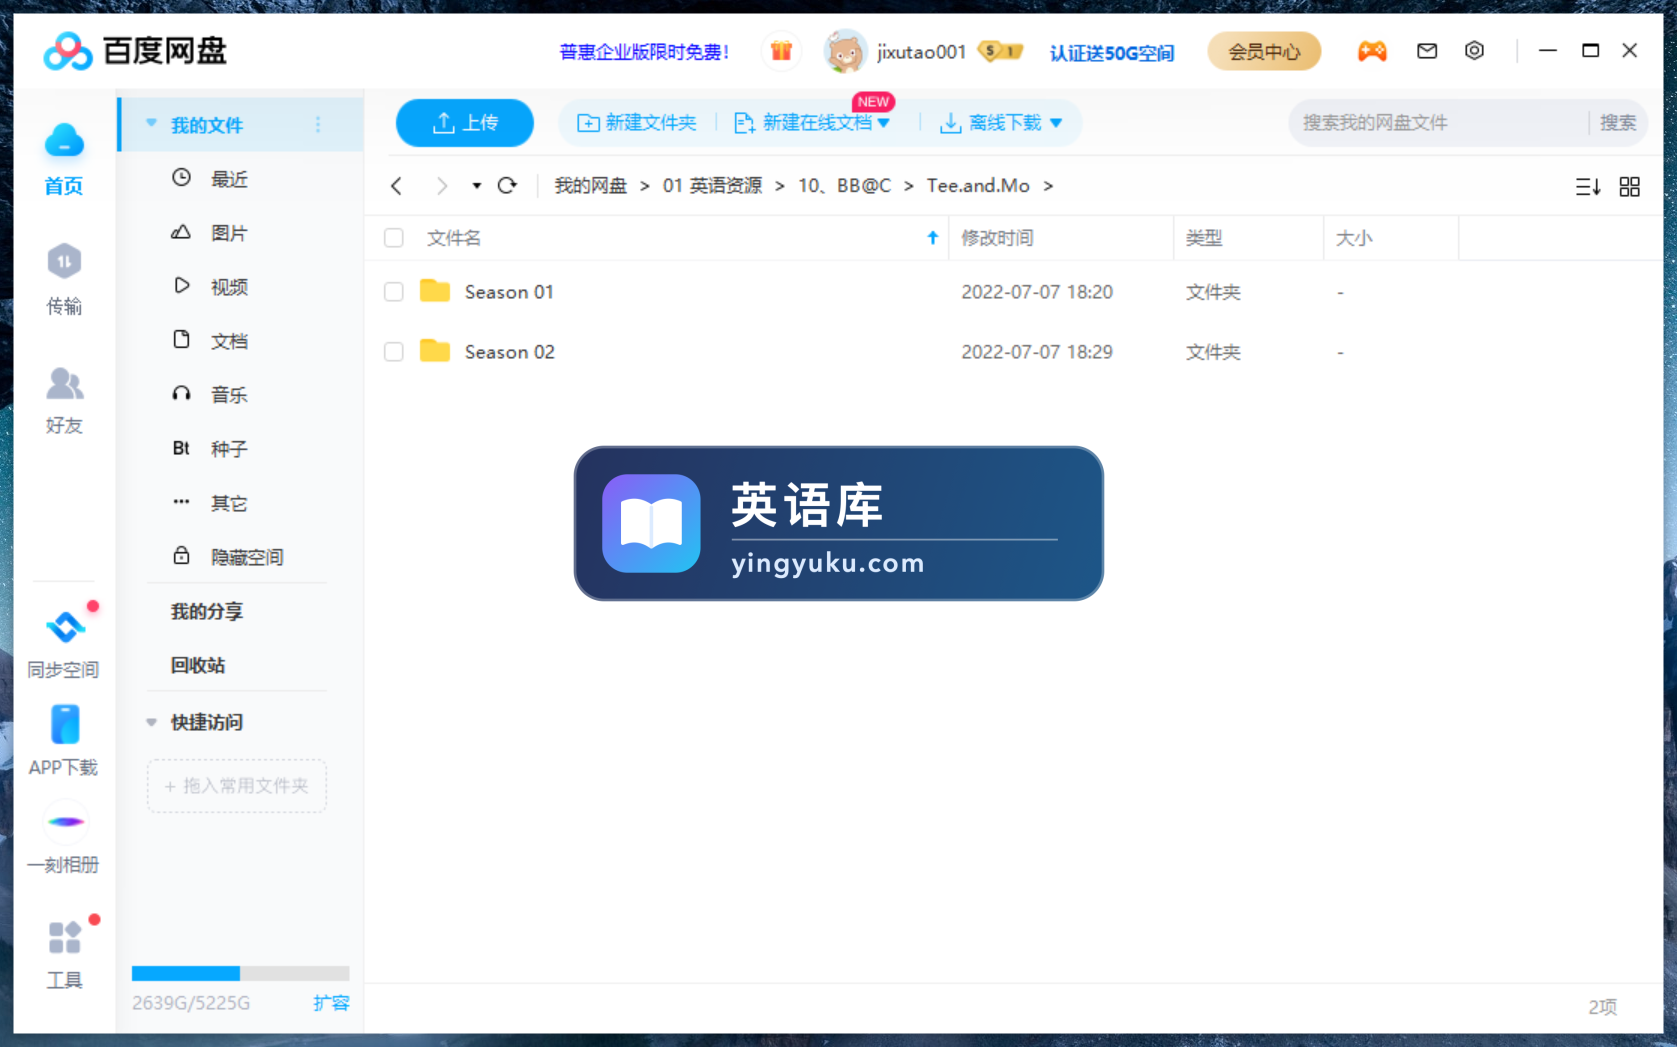The image size is (1677, 1047).
Task: Collapse the 快捷访问 section
Action: pos(152,722)
